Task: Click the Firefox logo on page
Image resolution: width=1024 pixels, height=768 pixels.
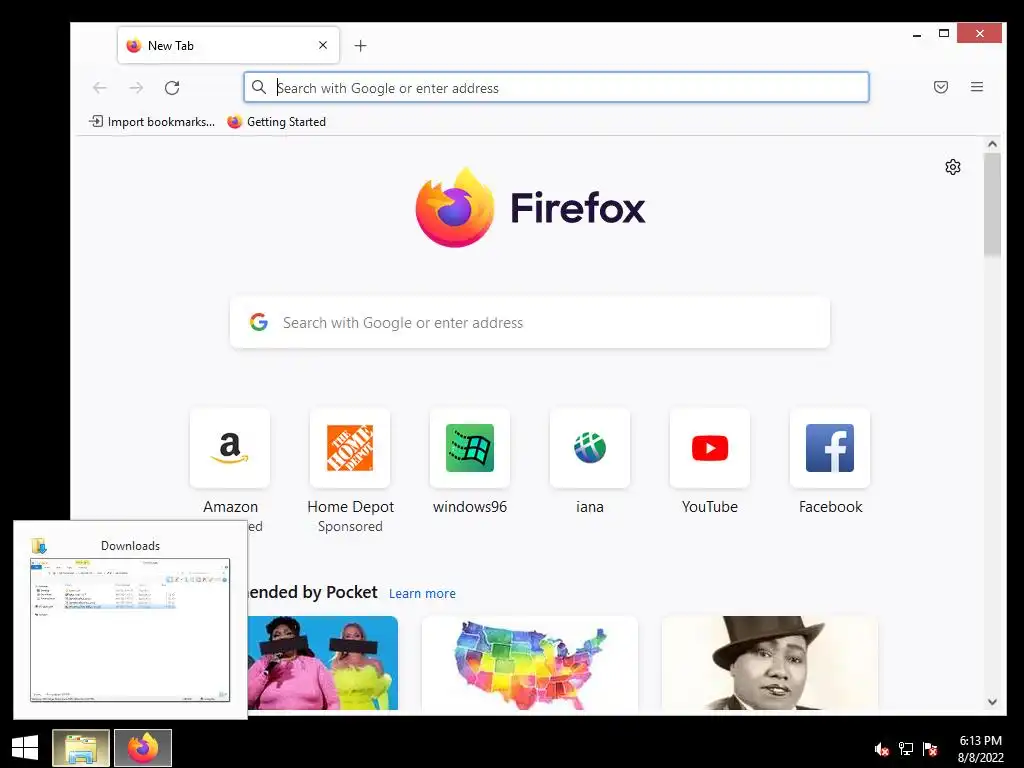Action: (x=455, y=207)
